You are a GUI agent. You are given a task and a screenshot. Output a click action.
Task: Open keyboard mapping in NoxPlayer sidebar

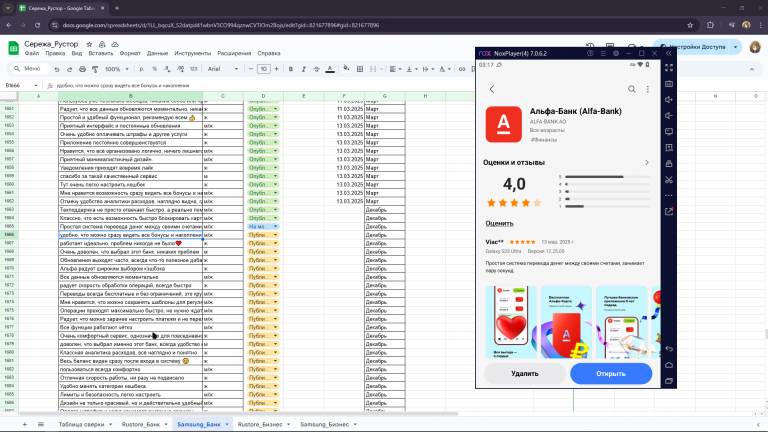669,84
